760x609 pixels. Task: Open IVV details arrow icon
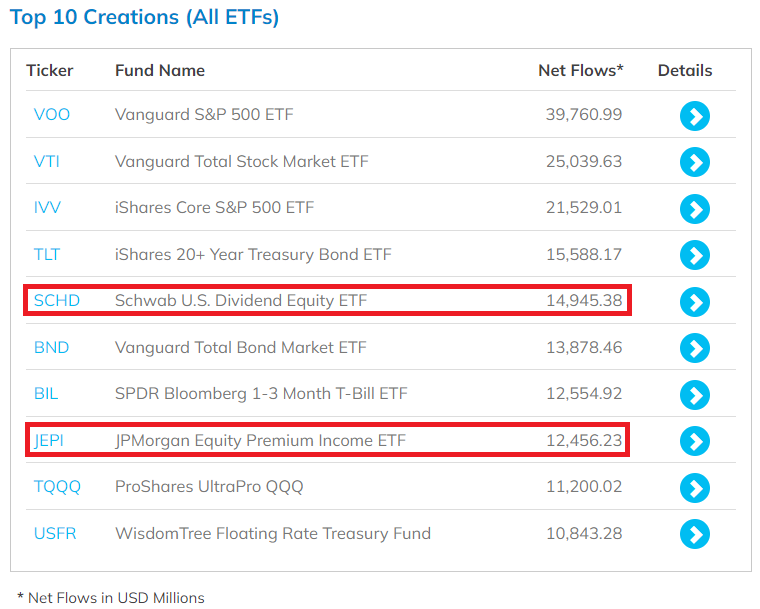click(x=694, y=209)
